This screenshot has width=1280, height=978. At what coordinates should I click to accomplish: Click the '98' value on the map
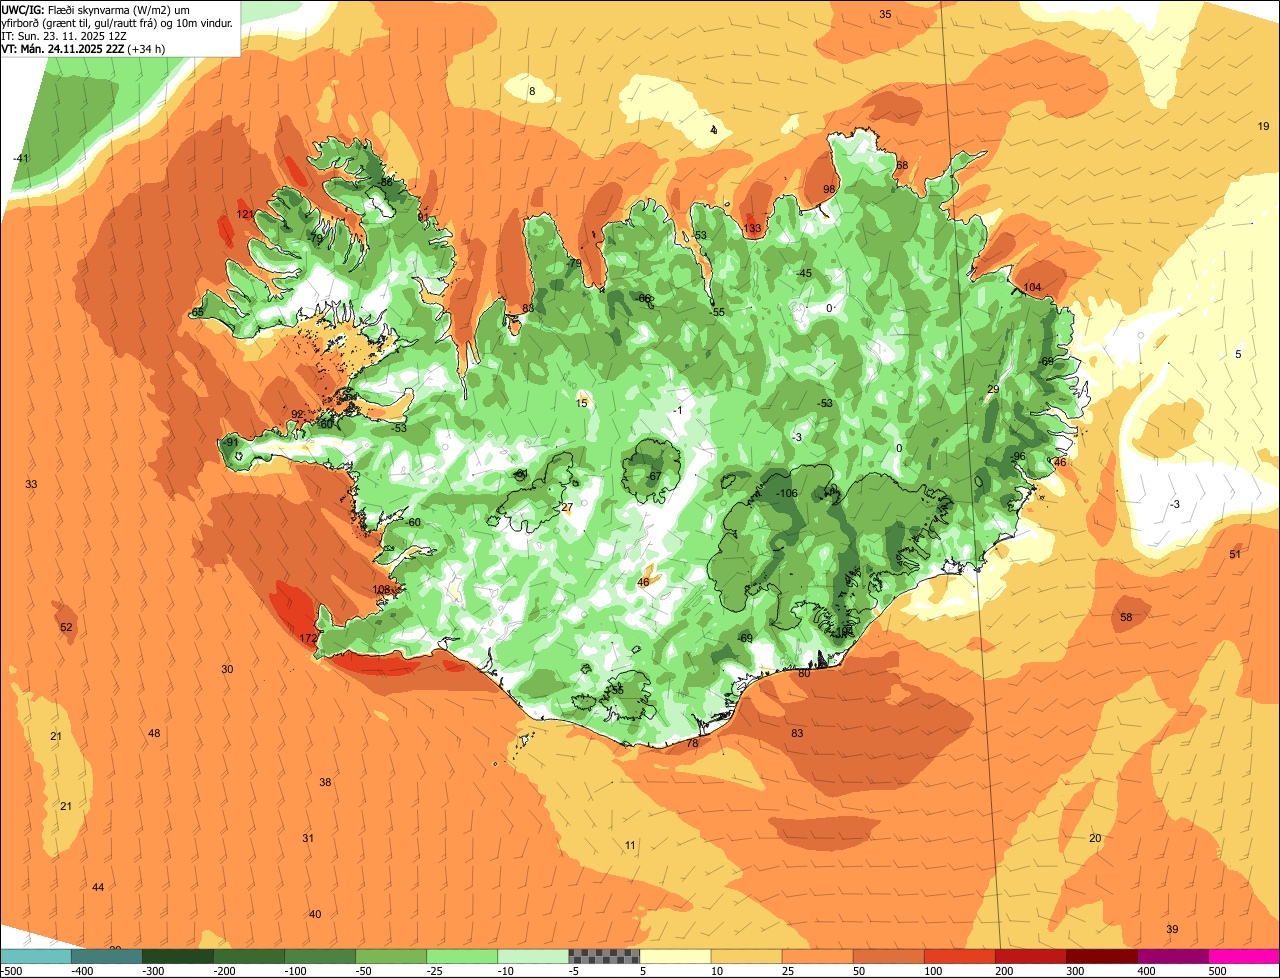[828, 189]
